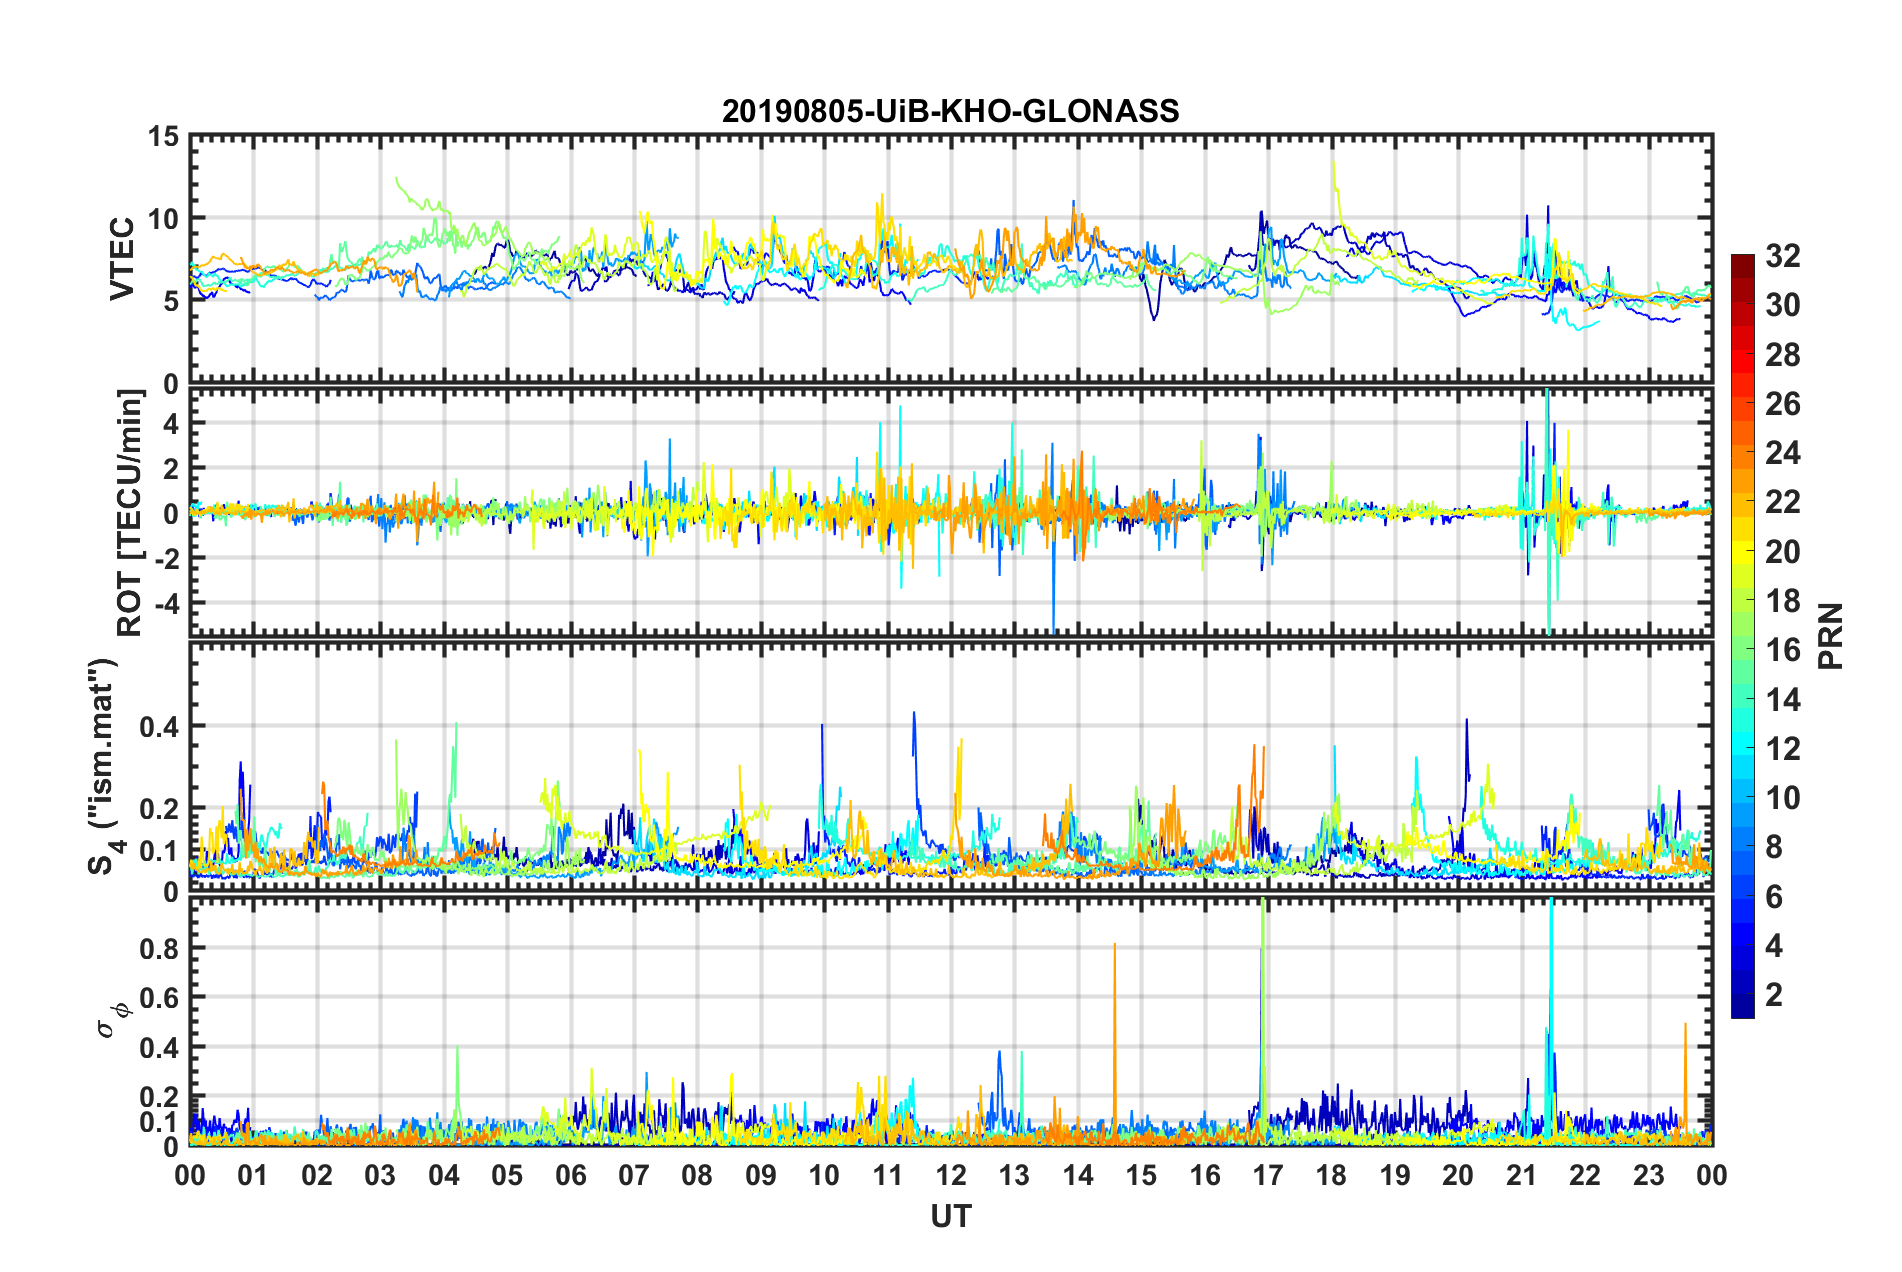Click the ROT [TECU/min] y-axis label
Viewport: 1902px width, 1272px height.
coord(130,512)
